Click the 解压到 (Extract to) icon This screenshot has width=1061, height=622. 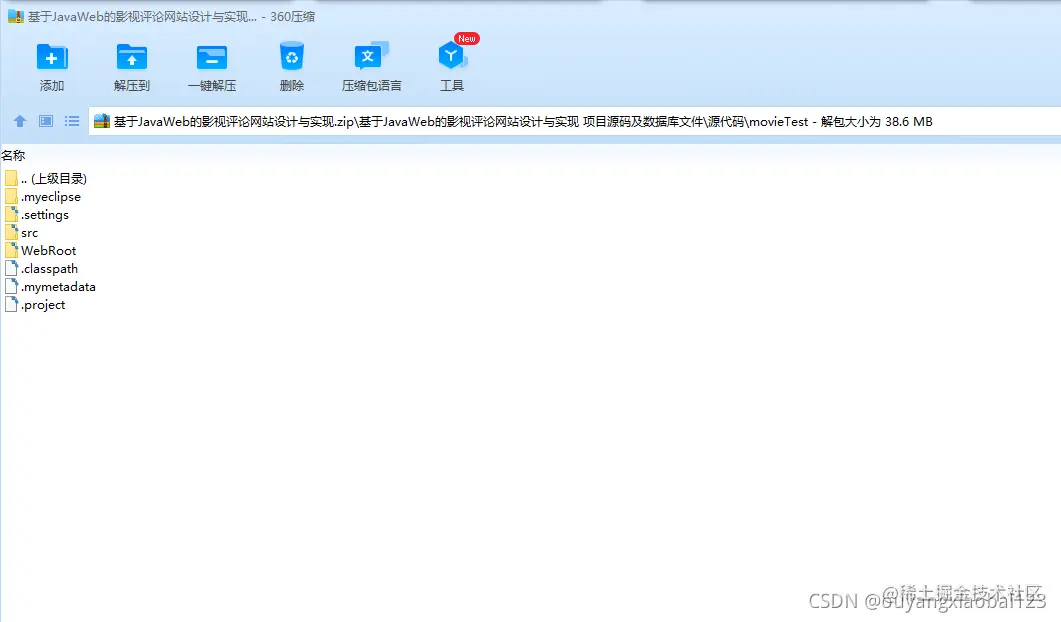point(131,58)
